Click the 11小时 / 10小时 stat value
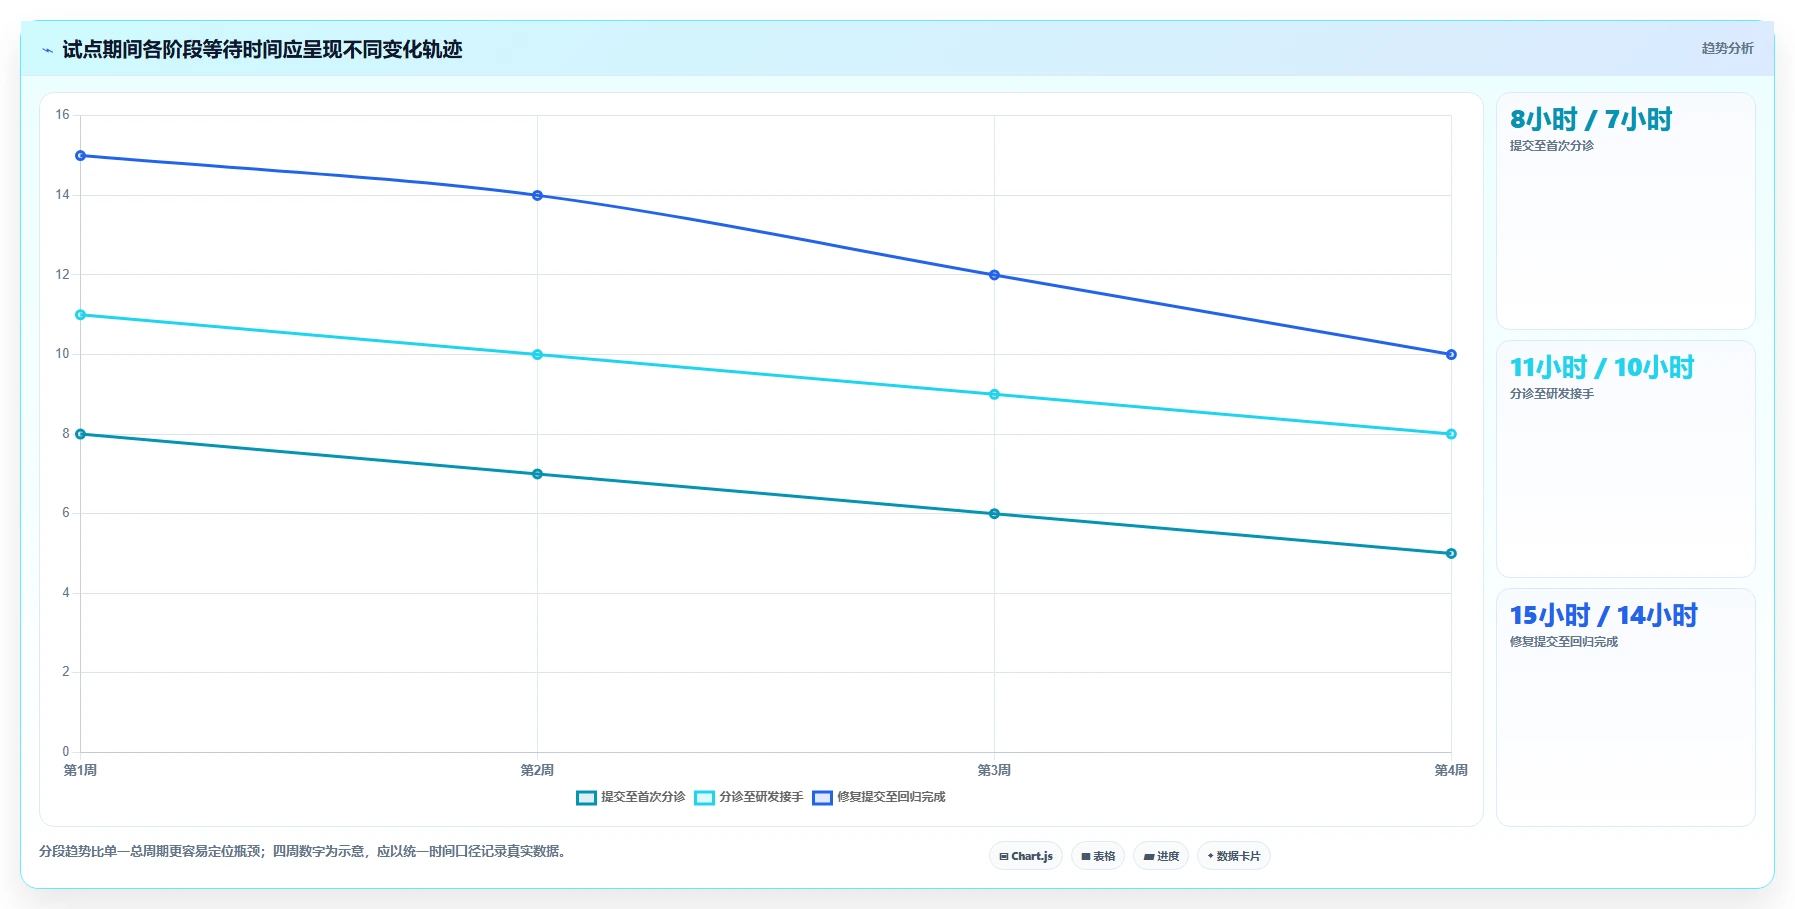Image resolution: width=1795 pixels, height=909 pixels. click(x=1602, y=368)
